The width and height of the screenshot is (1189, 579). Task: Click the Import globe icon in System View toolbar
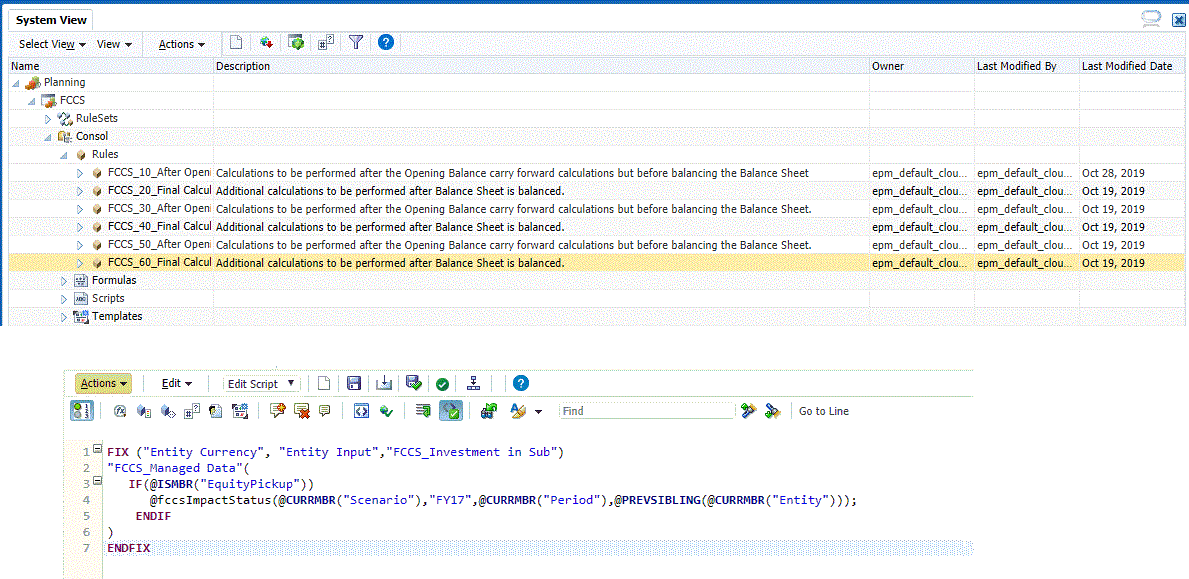(x=266, y=43)
